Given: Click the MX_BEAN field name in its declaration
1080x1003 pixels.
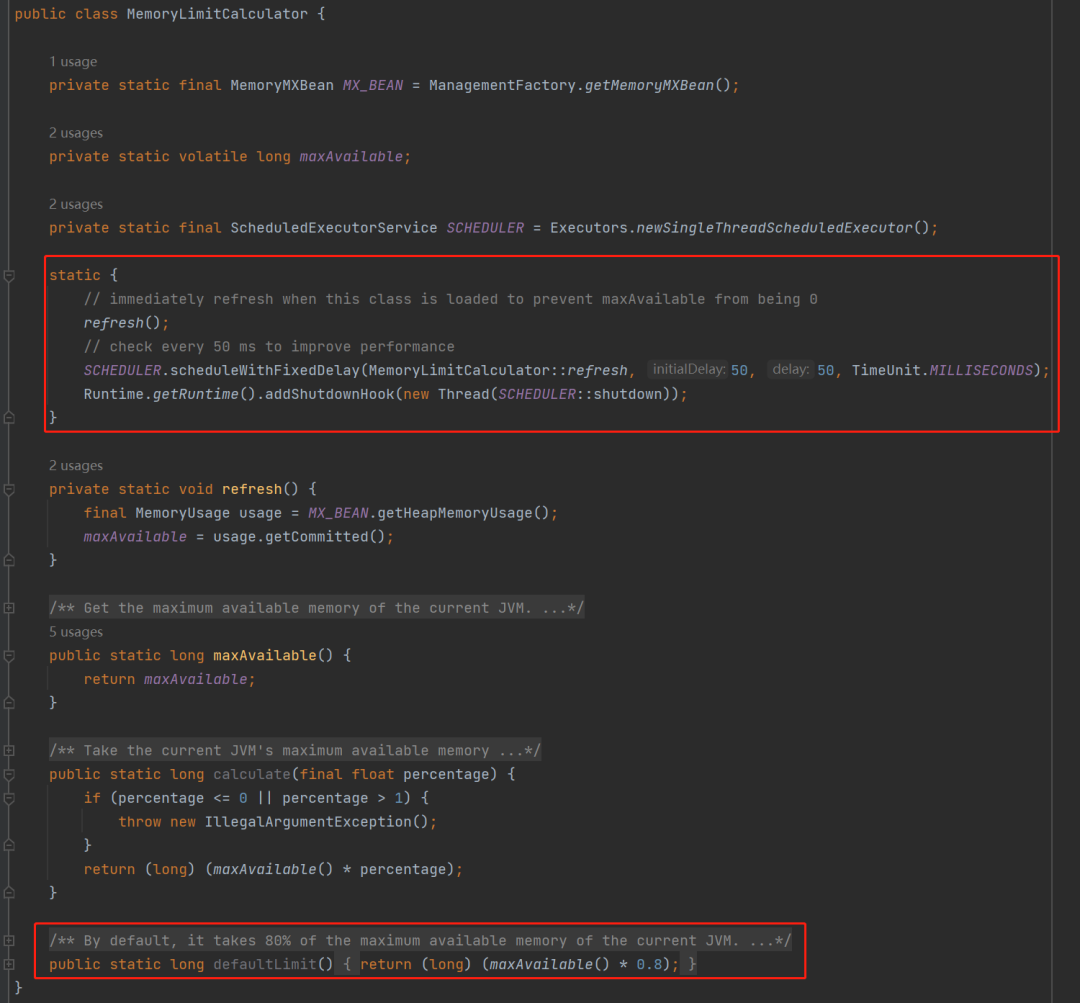Looking at the screenshot, I should pyautogui.click(x=373, y=85).
